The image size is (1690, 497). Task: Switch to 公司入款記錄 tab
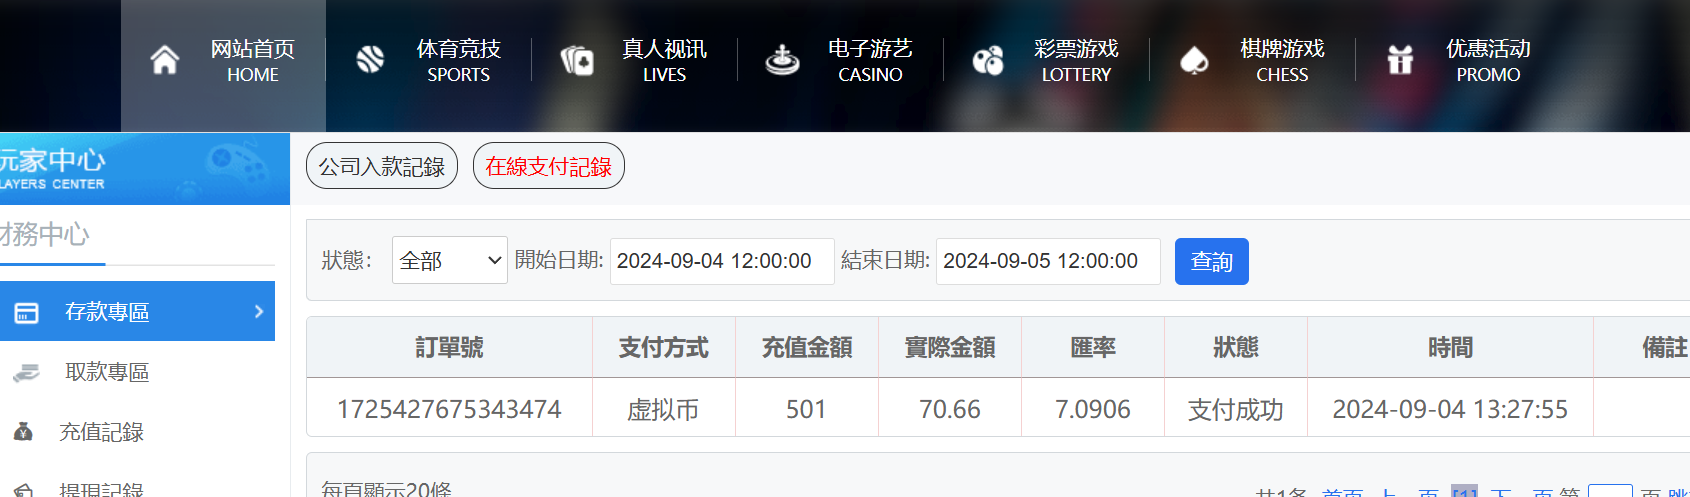(382, 166)
